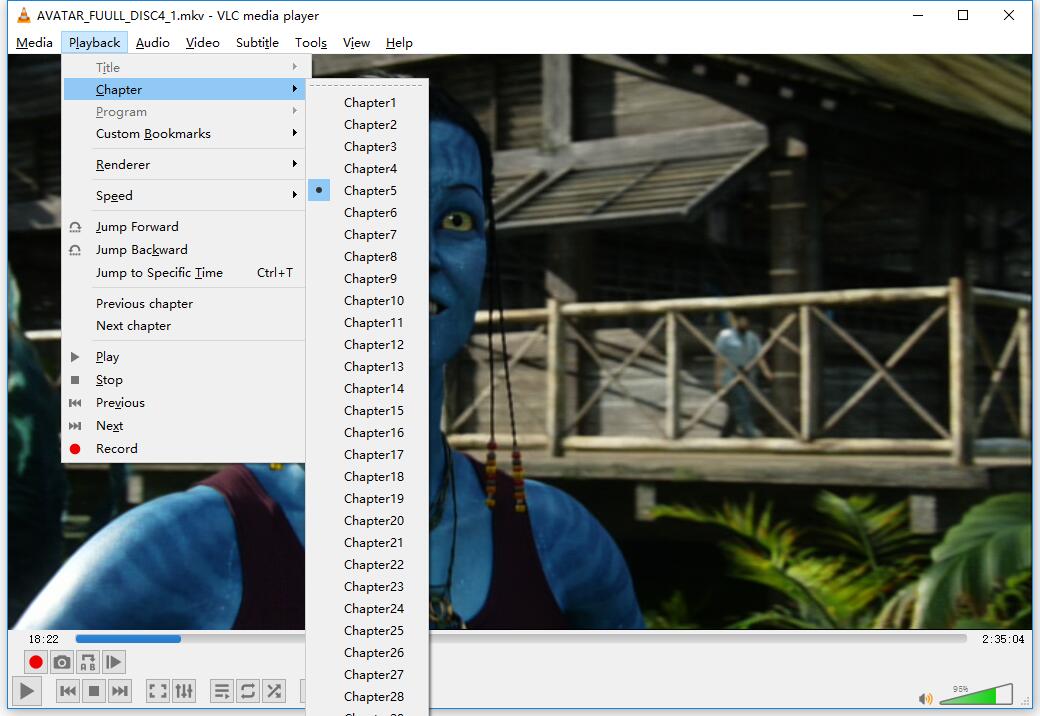Toggle loop mode with the repeat icon
Viewport: 1040px width, 716px height.
(x=248, y=691)
